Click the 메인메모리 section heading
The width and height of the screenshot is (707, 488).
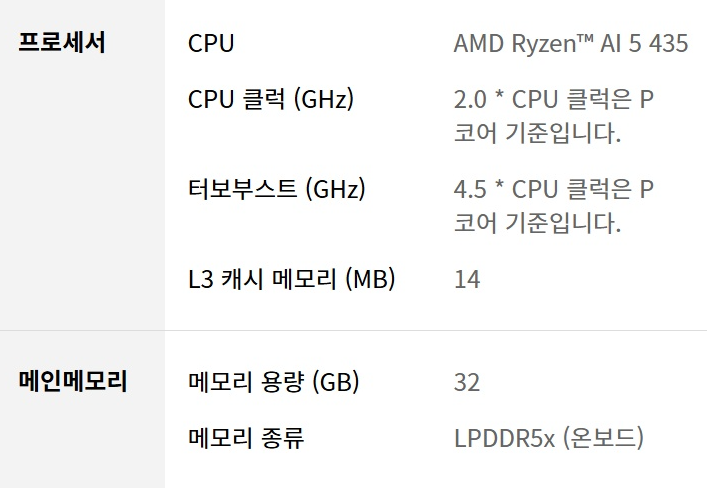(x=73, y=381)
